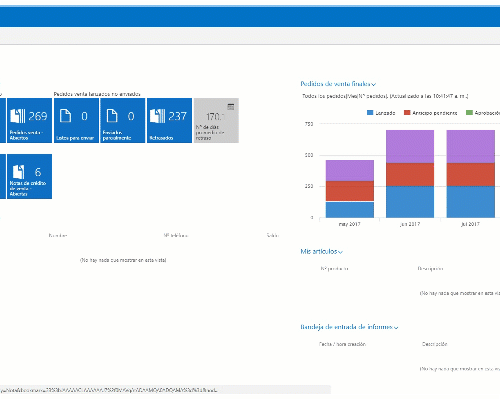The height and width of the screenshot is (400, 500).
Task: Click the 'Descripción' header under Mis artículos
Action: pos(430,269)
